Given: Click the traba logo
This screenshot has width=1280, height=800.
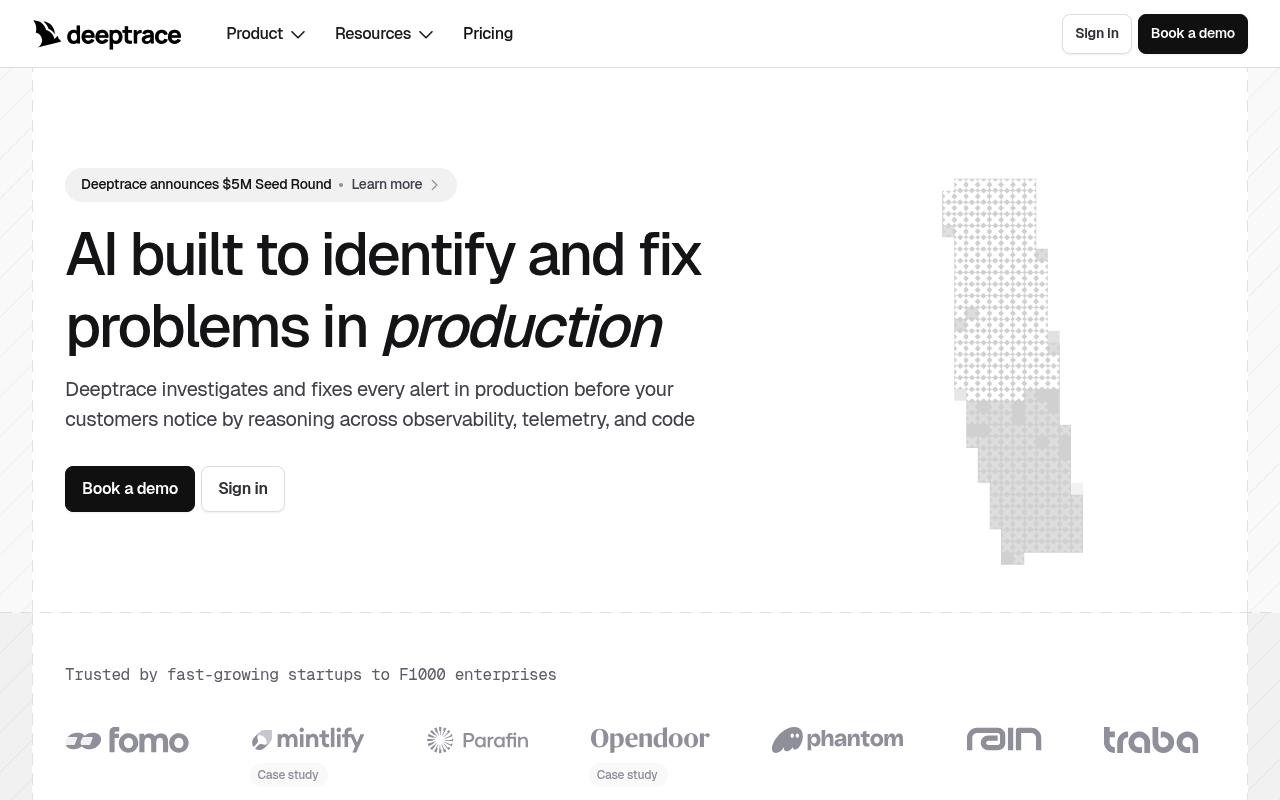Looking at the screenshot, I should (x=1151, y=740).
